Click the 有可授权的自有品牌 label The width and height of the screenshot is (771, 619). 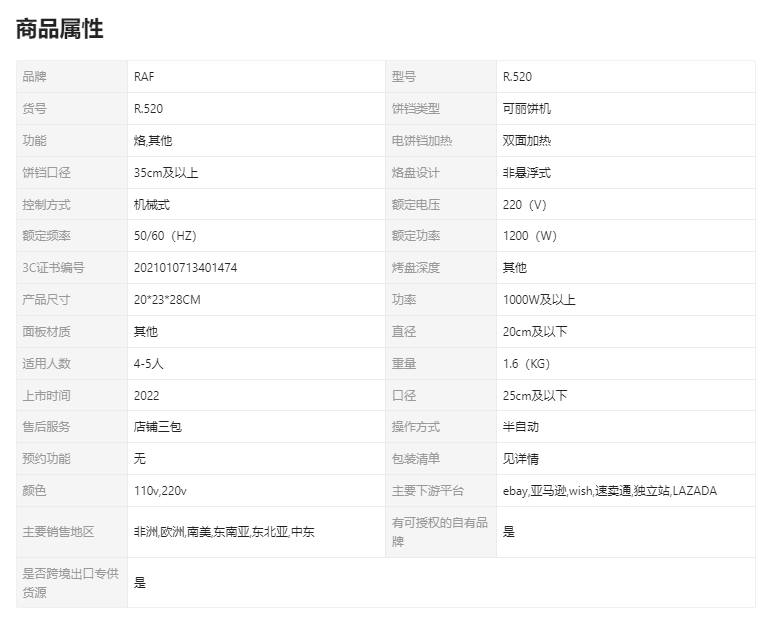[x=440, y=531]
